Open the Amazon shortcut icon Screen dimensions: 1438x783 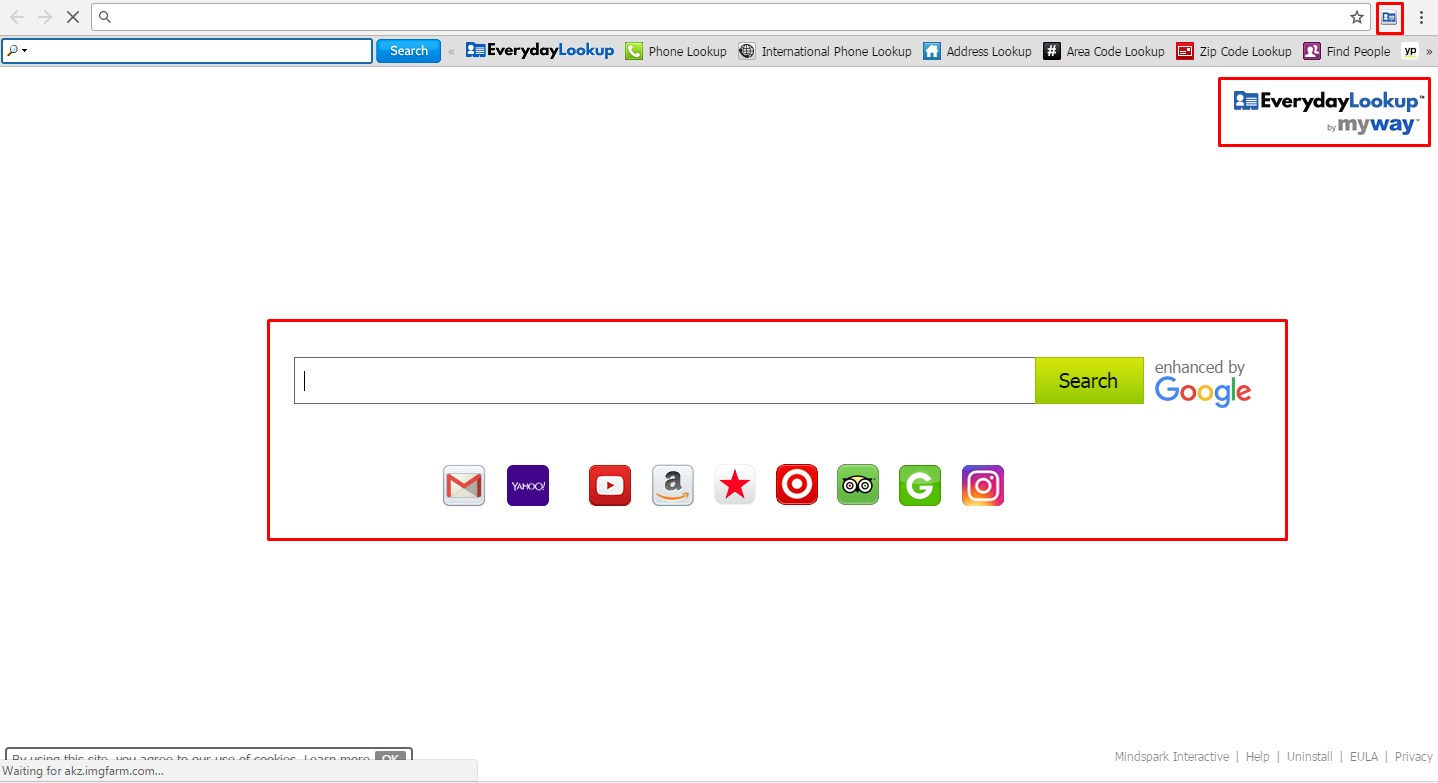(x=673, y=486)
